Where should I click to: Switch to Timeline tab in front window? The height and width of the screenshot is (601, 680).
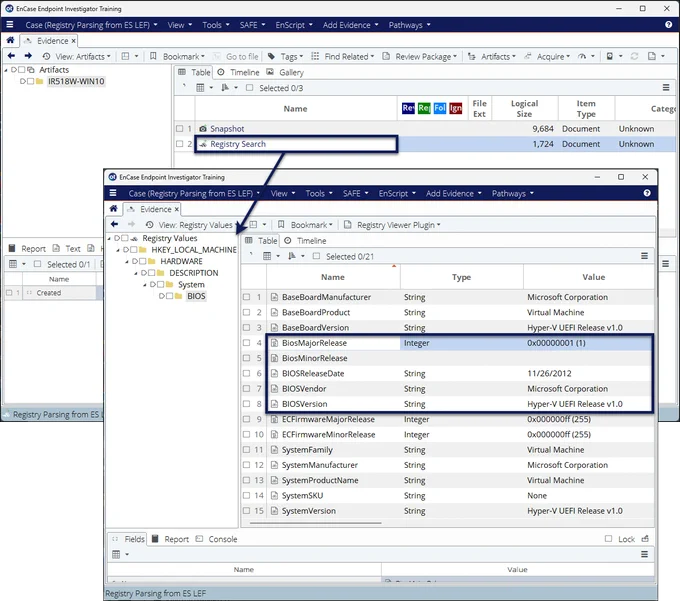pos(305,241)
